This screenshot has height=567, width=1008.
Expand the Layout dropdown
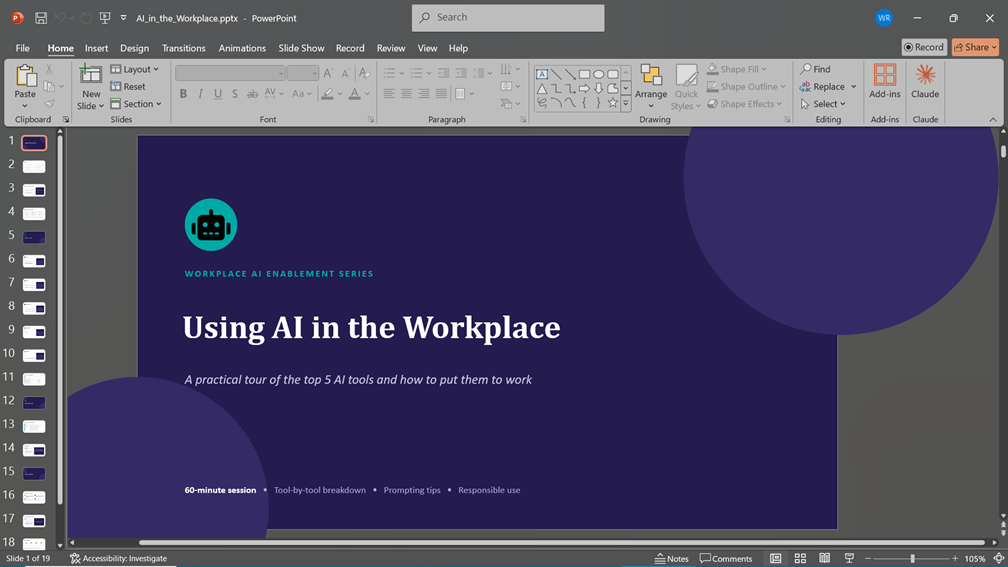(134, 69)
